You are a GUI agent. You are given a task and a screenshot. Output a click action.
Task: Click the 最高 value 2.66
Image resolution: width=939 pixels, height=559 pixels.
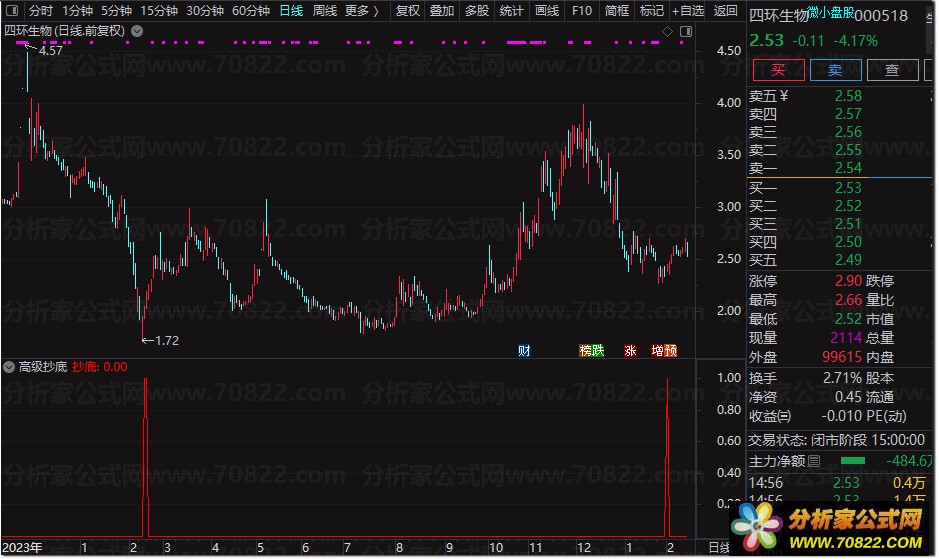click(x=849, y=300)
